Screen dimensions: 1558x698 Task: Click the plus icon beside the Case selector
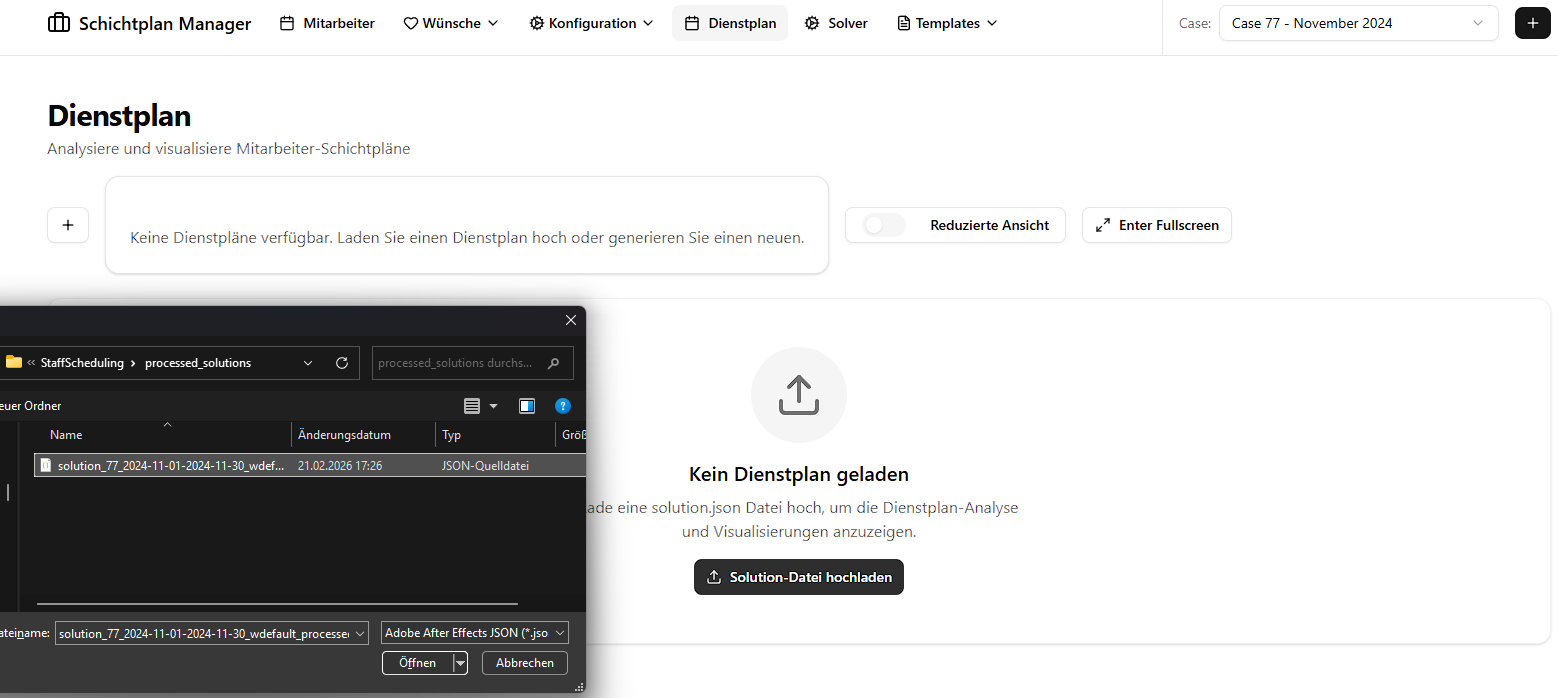tap(1532, 23)
